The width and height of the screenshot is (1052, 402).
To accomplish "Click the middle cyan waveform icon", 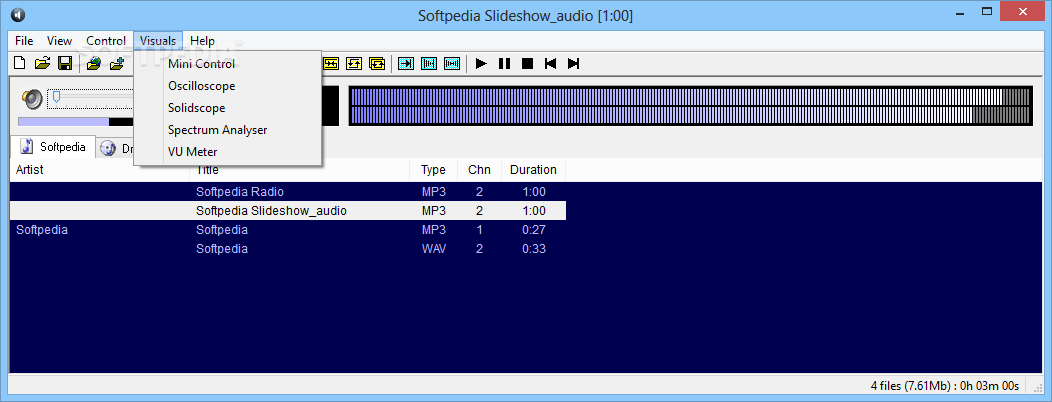I will tap(429, 64).
